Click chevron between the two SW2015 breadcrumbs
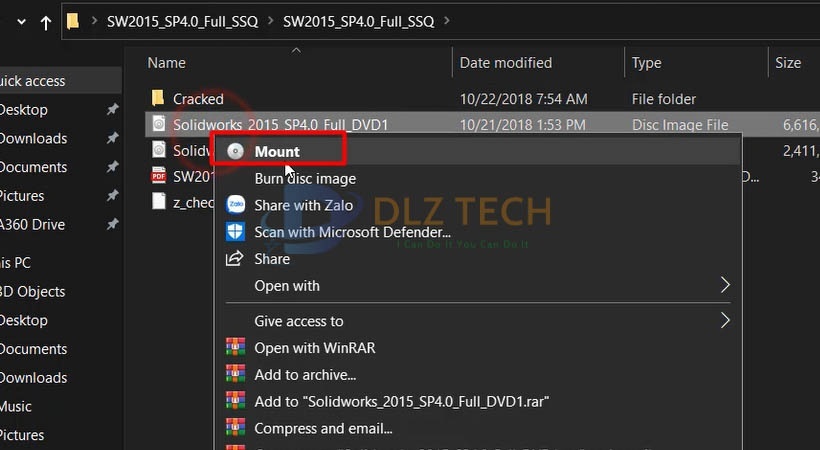 click(271, 21)
